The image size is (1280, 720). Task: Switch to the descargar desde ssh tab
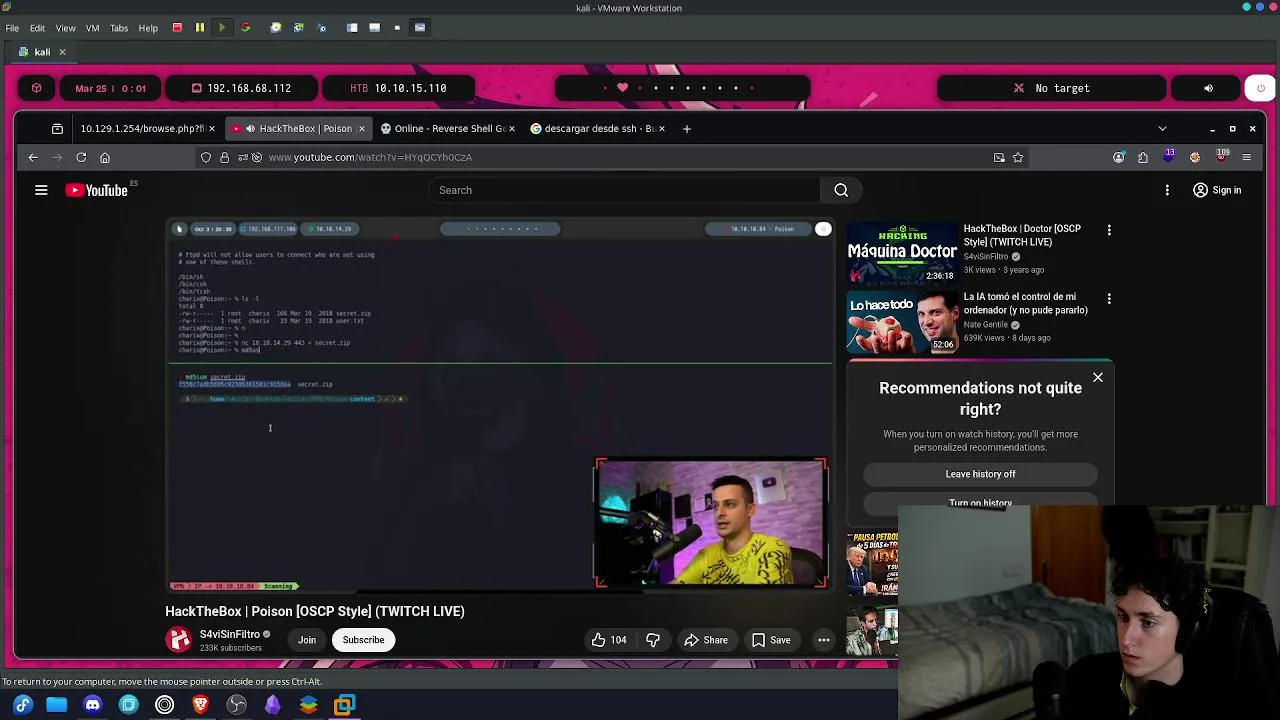598,128
